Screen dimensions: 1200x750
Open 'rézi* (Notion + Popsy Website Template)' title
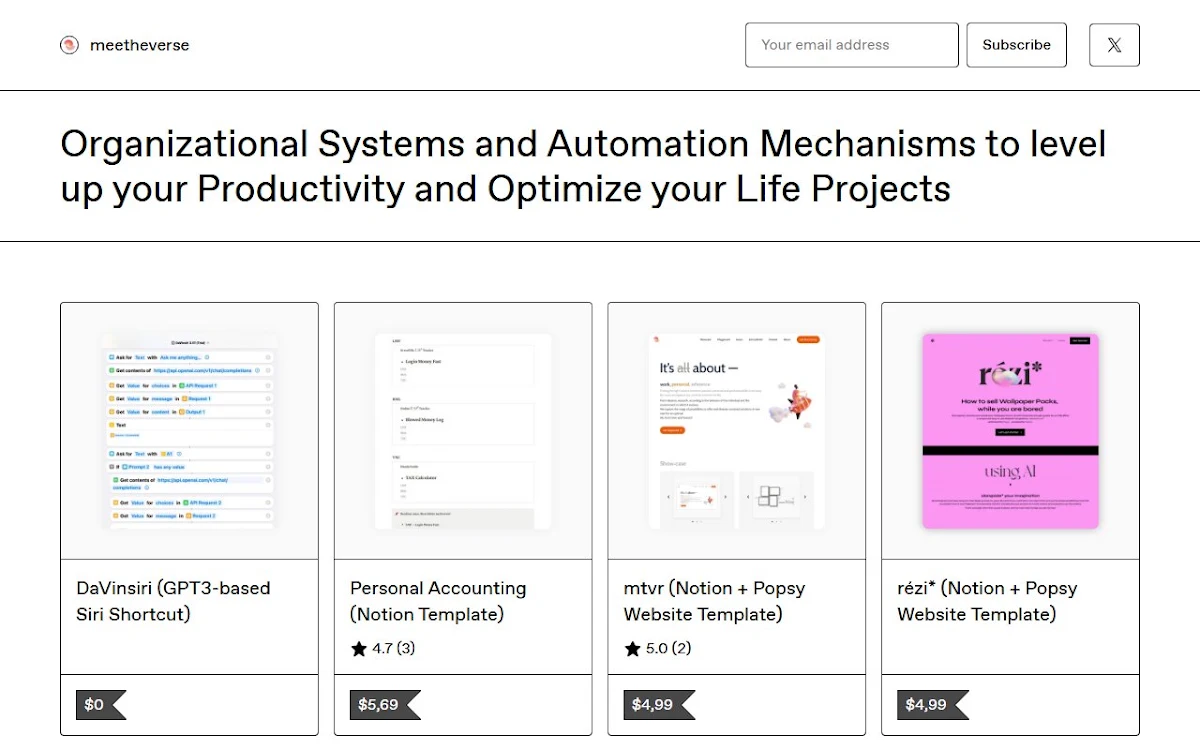point(987,601)
